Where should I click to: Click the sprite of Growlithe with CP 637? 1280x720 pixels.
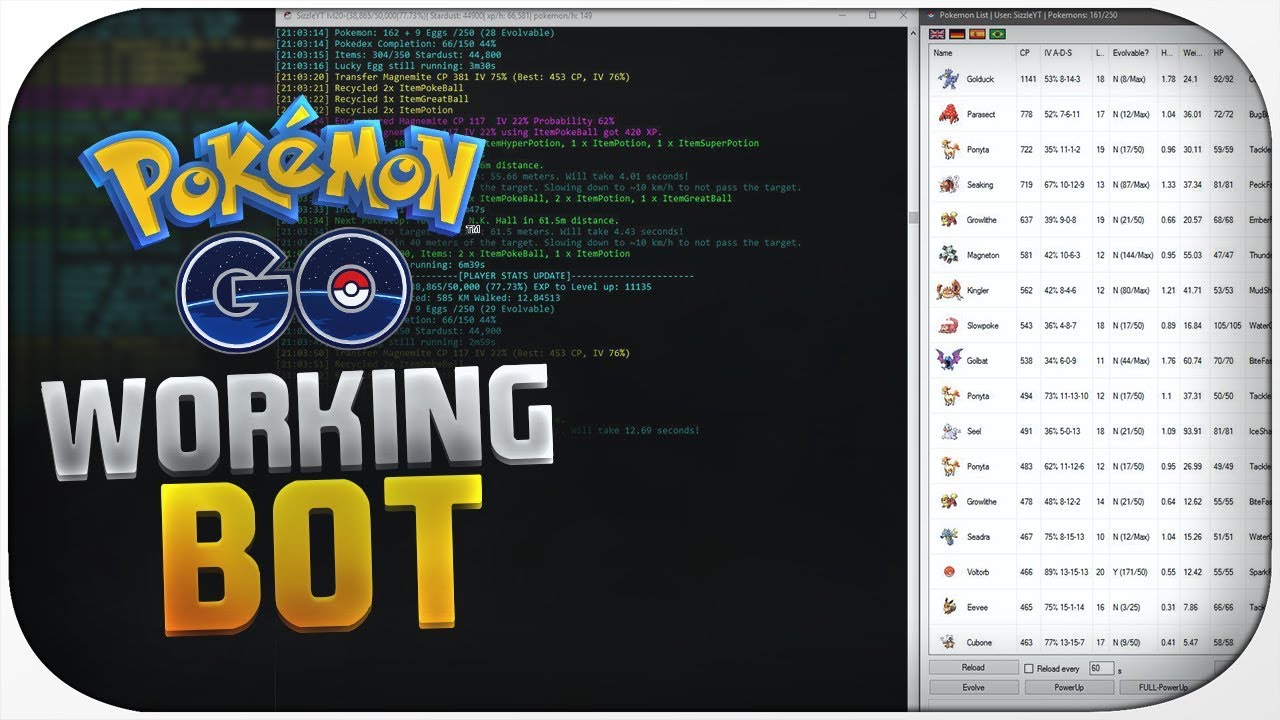[x=948, y=220]
